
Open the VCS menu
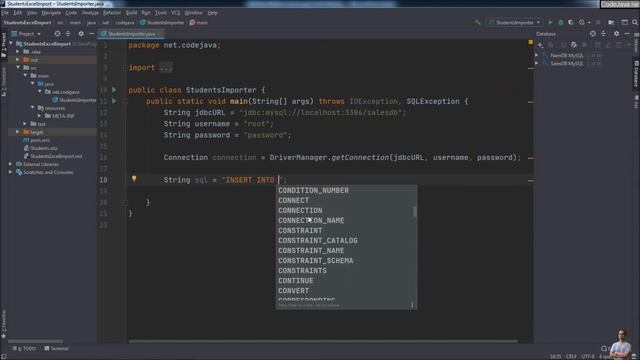point(176,13)
